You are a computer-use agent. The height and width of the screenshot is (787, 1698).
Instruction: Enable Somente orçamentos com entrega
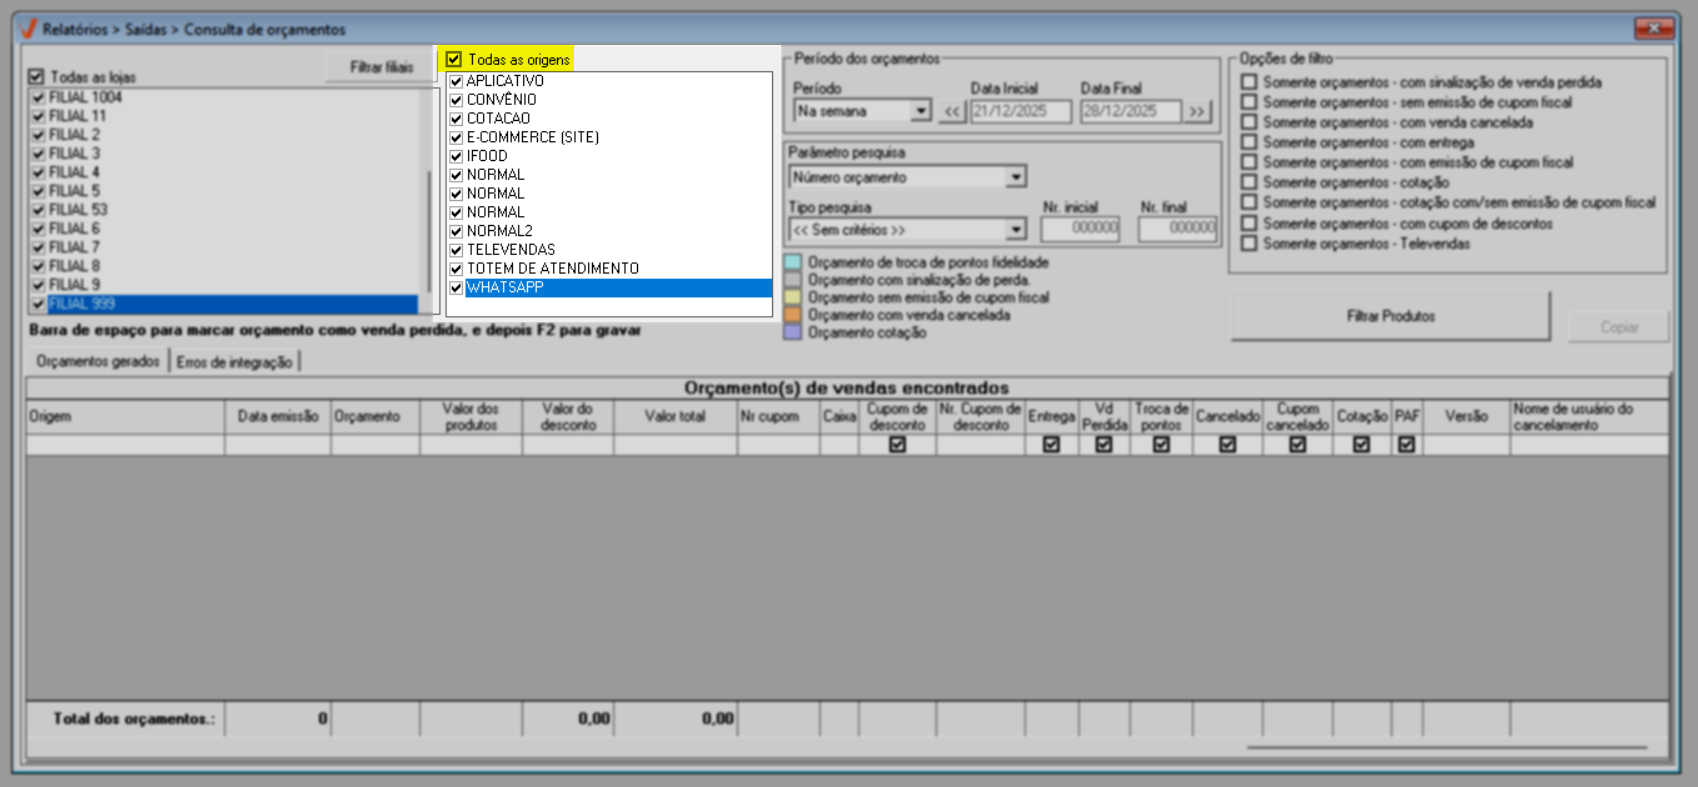1249,142
